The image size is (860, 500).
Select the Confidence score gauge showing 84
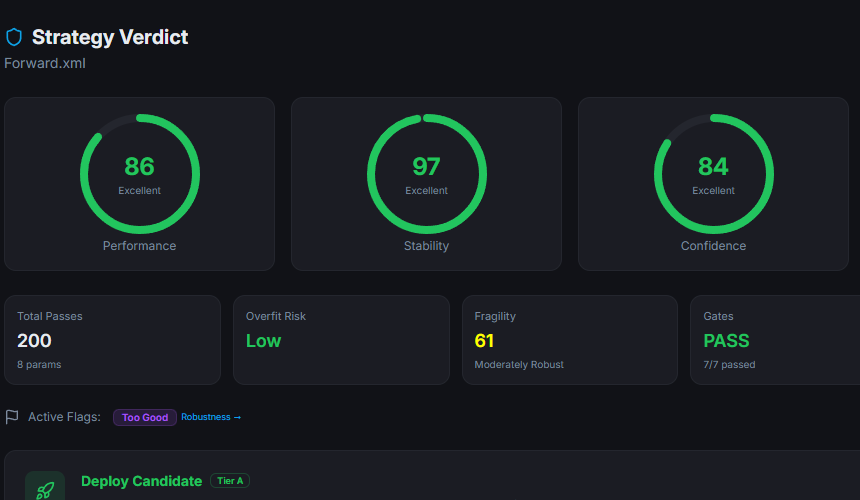click(x=714, y=174)
